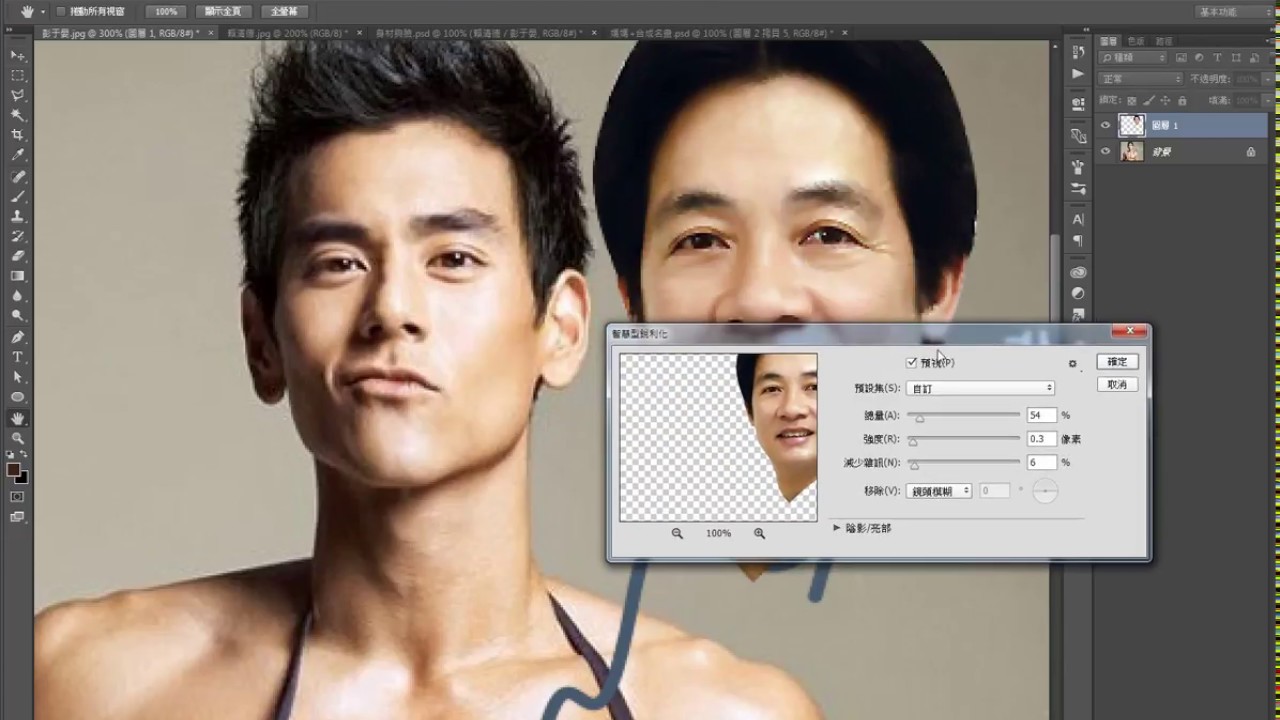This screenshot has height=720, width=1280.
Task: Select the Blur tool
Action: [18, 297]
